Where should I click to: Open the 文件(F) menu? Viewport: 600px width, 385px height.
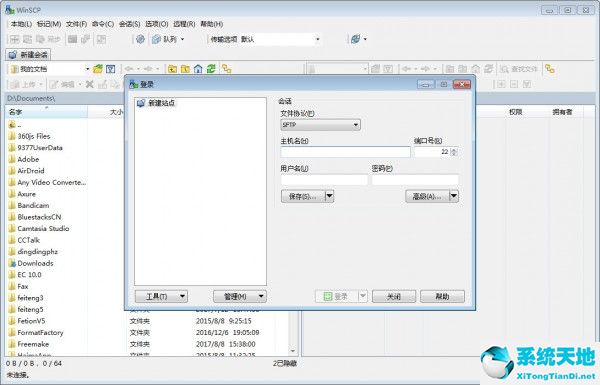77,24
